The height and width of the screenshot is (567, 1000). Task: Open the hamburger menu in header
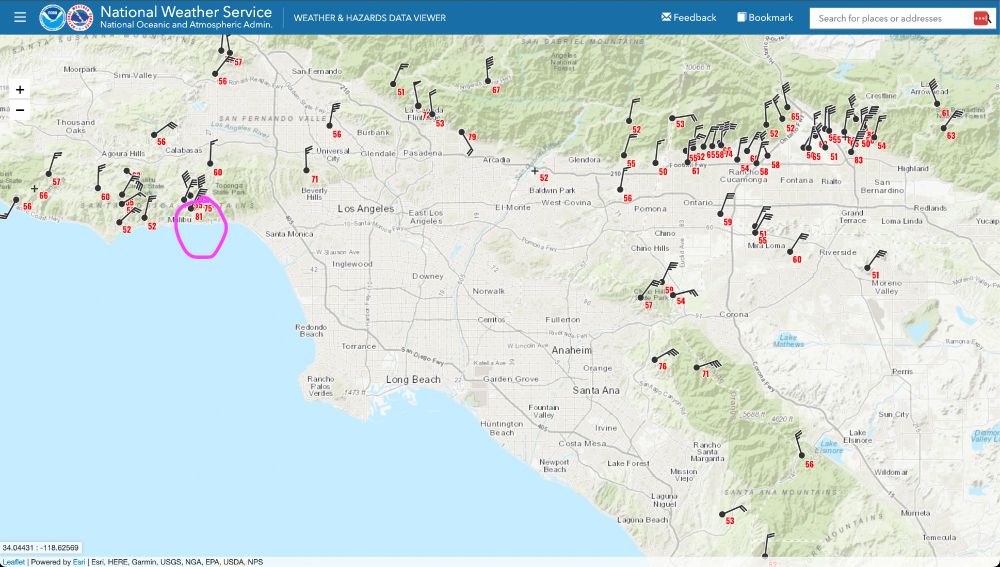(x=20, y=17)
